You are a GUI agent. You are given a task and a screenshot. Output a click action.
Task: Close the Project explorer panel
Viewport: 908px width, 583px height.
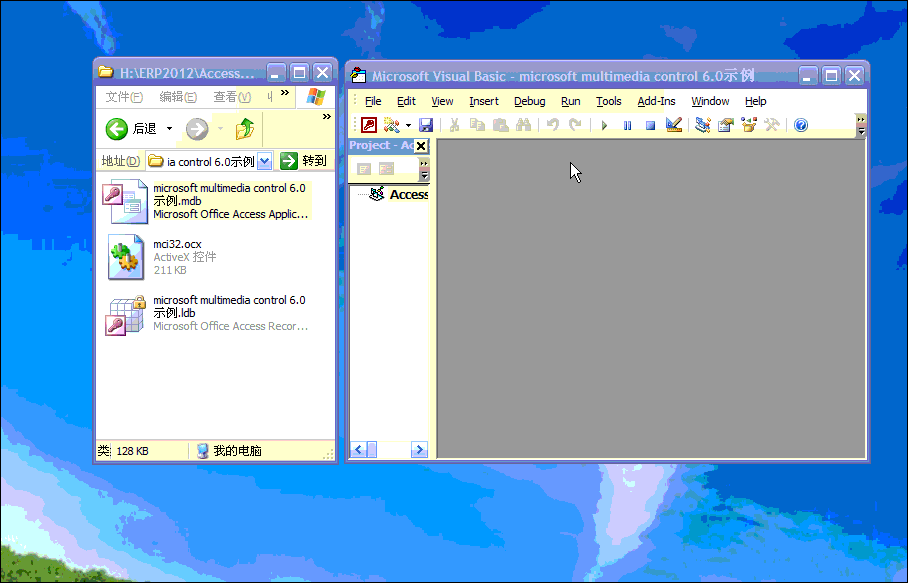click(421, 146)
